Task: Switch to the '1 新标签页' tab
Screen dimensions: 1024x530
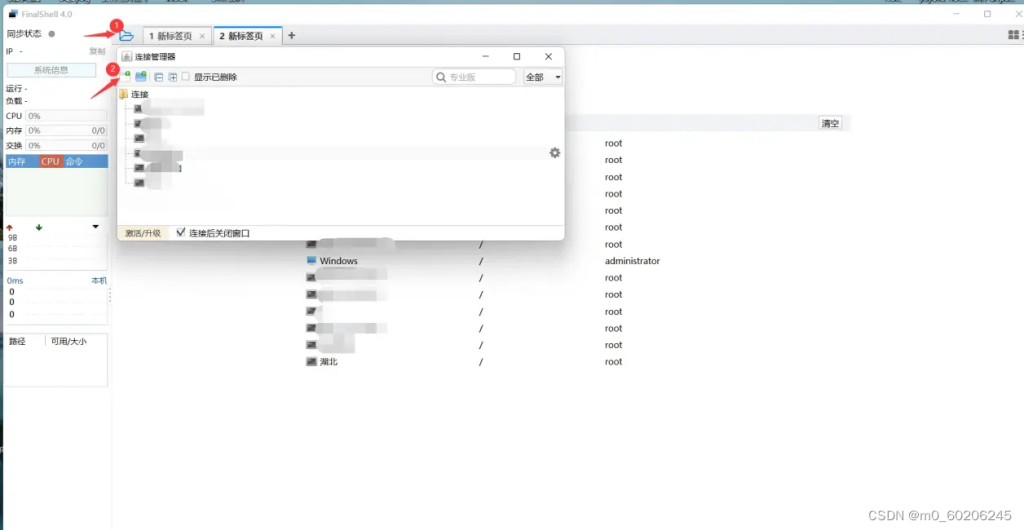Action: coord(170,36)
